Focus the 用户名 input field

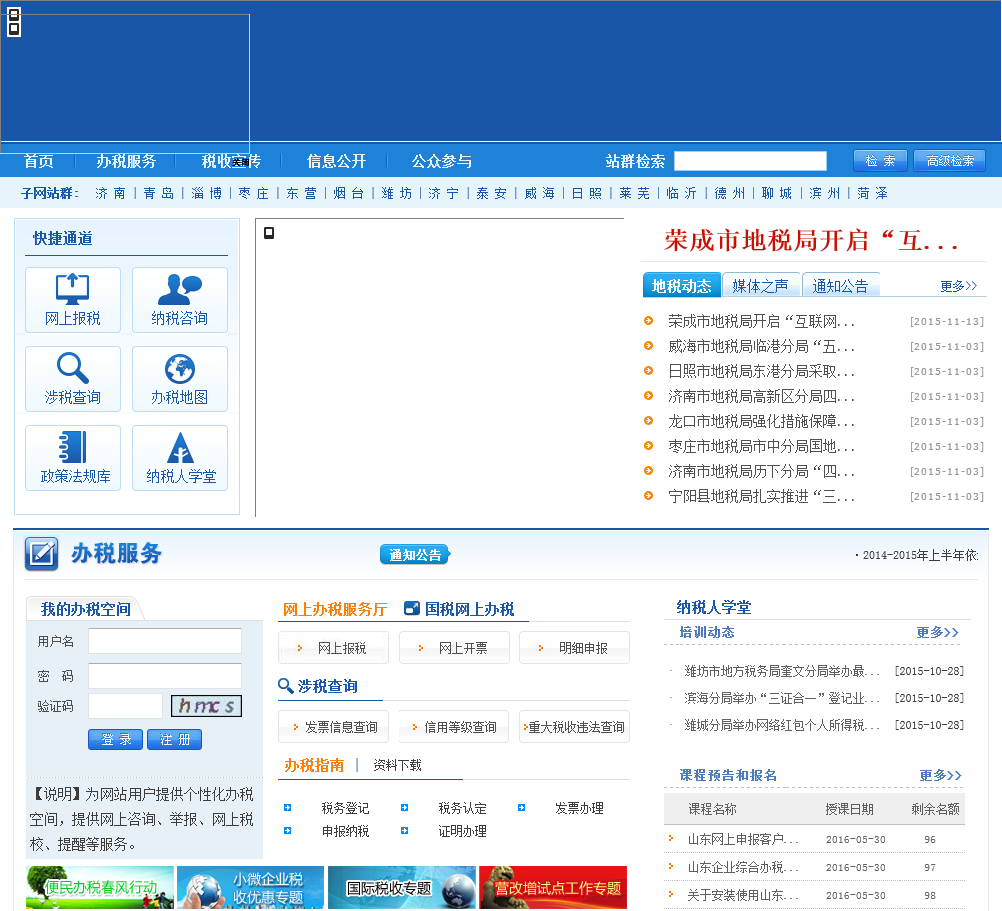[165, 641]
